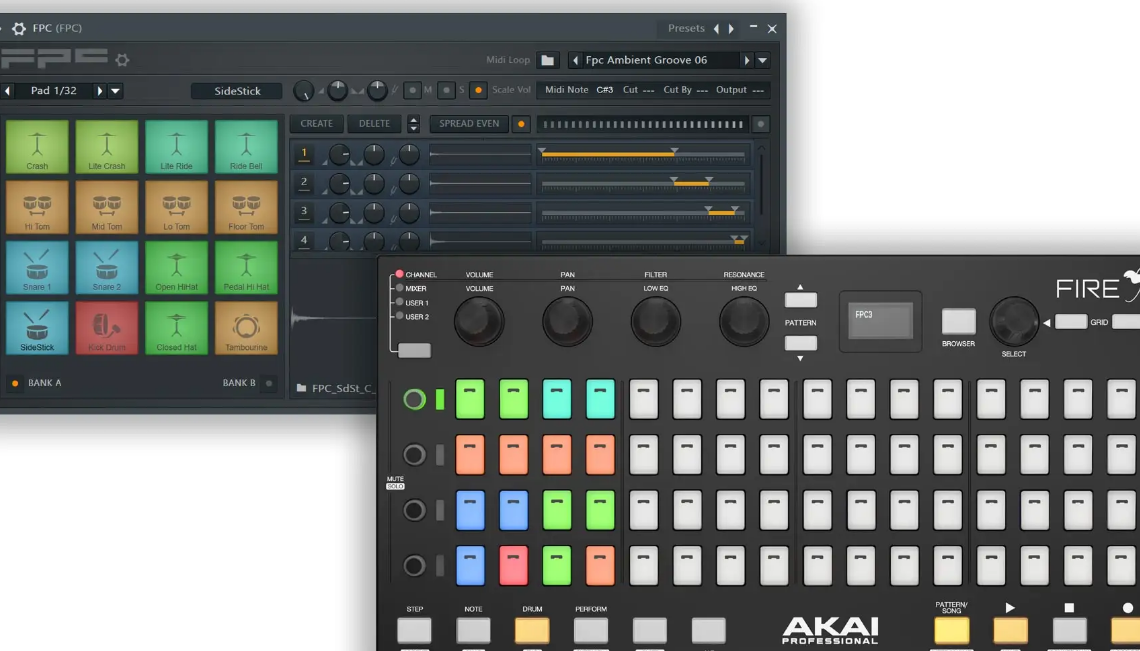Select the Kick Drum pad

pos(107,328)
